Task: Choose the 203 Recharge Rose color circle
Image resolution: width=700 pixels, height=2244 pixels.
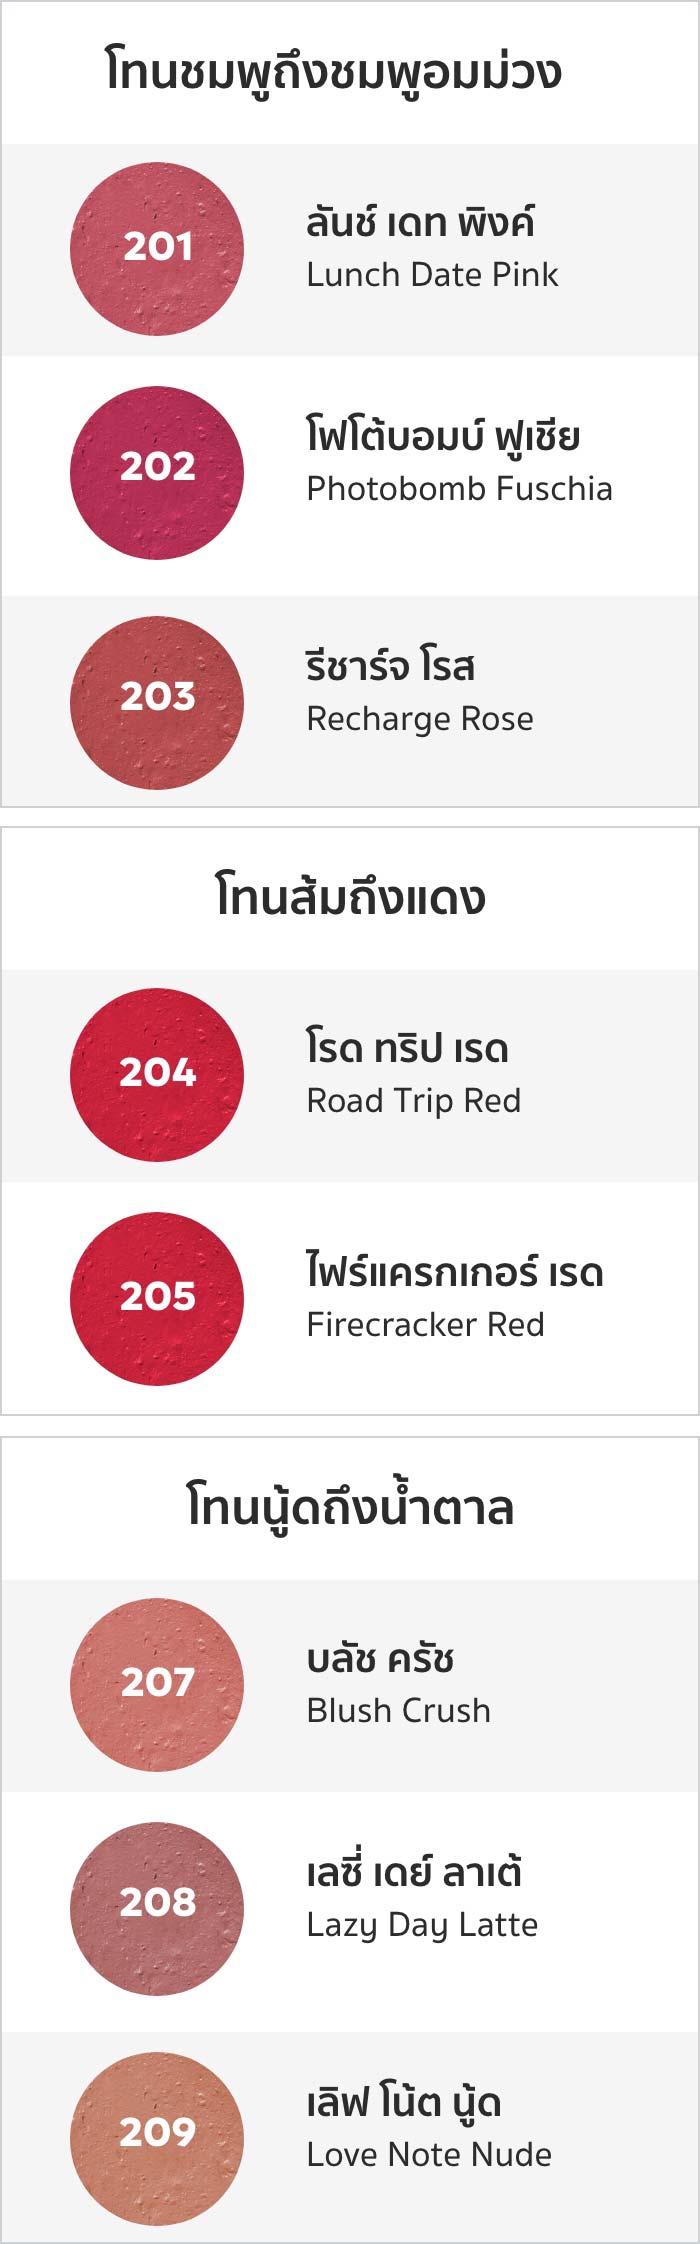Action: point(157,703)
